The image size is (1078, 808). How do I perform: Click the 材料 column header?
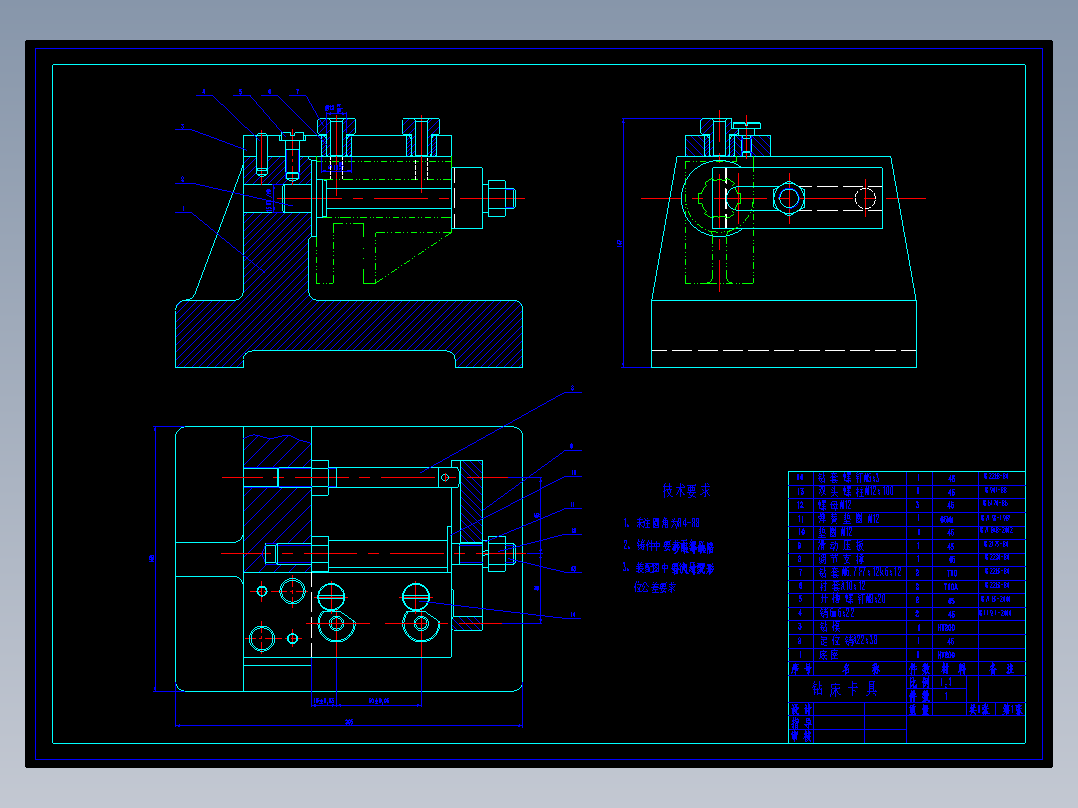pyautogui.click(x=954, y=668)
